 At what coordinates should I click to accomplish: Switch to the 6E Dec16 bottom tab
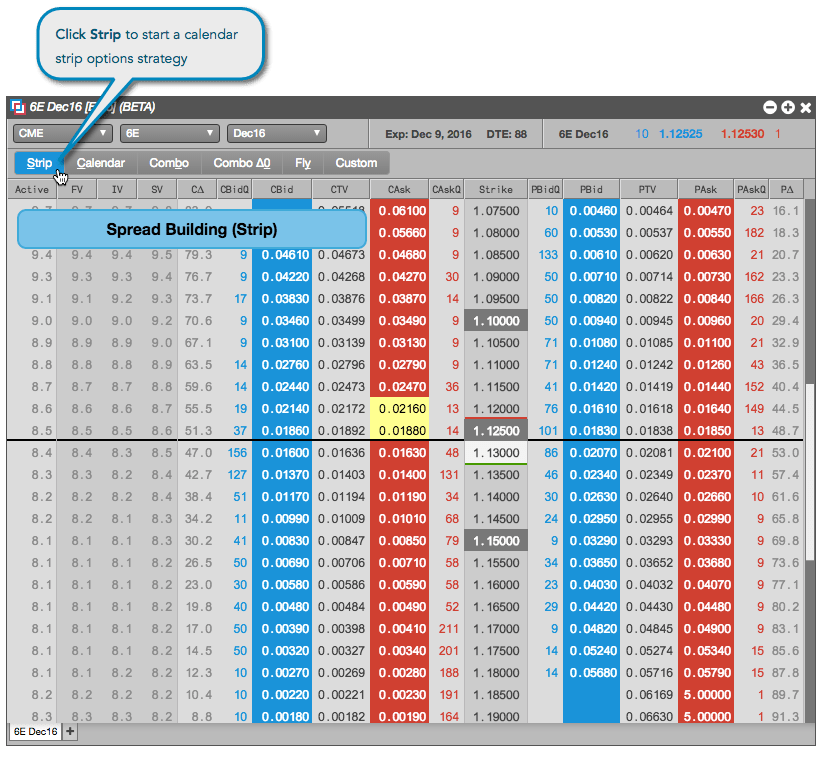coord(35,732)
